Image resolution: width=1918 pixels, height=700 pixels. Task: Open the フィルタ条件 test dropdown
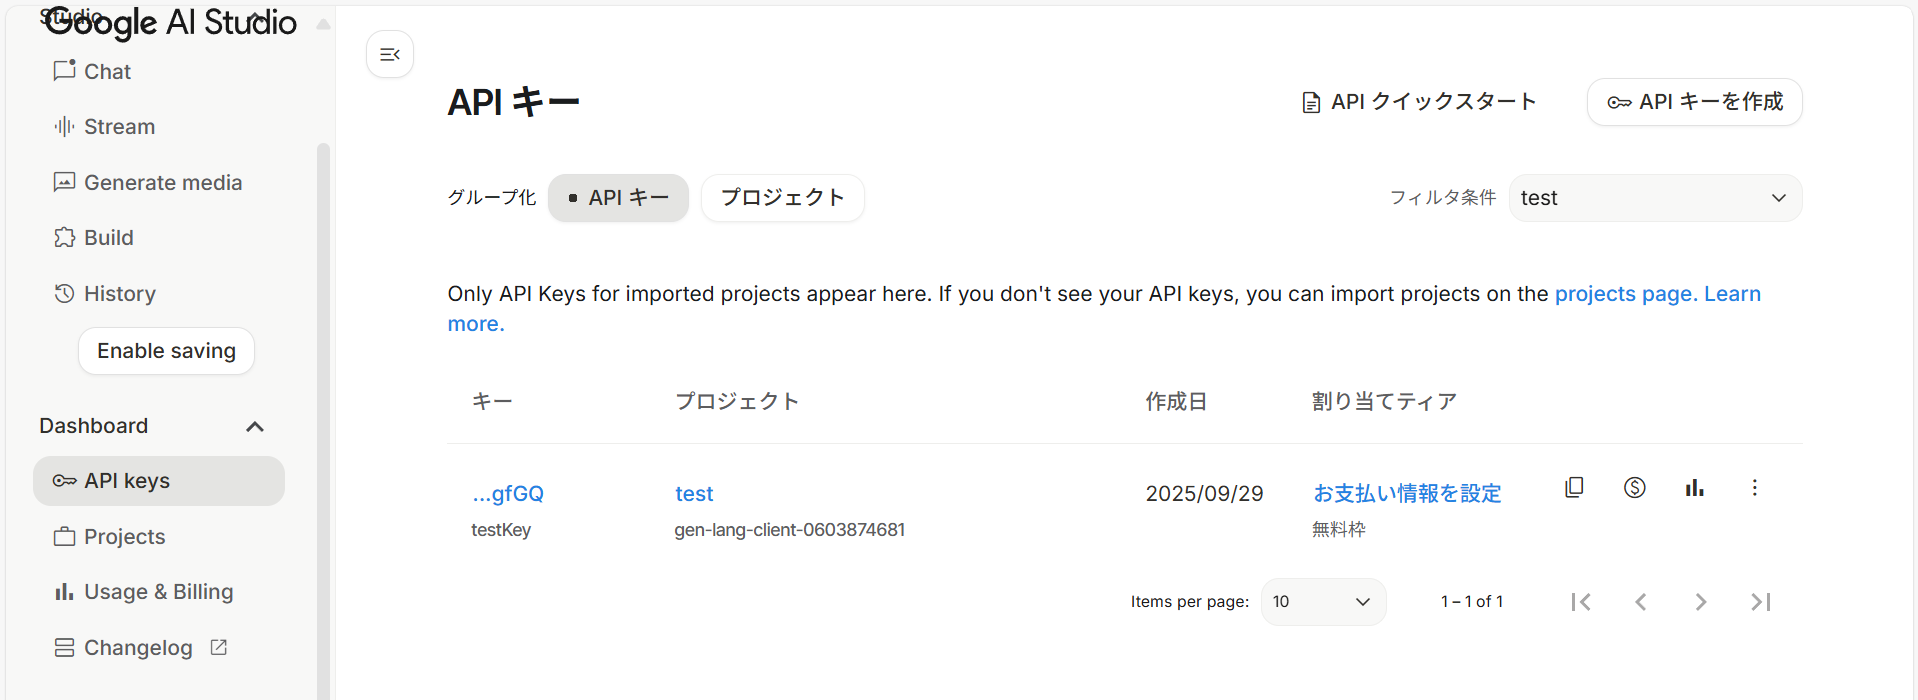pos(1654,198)
